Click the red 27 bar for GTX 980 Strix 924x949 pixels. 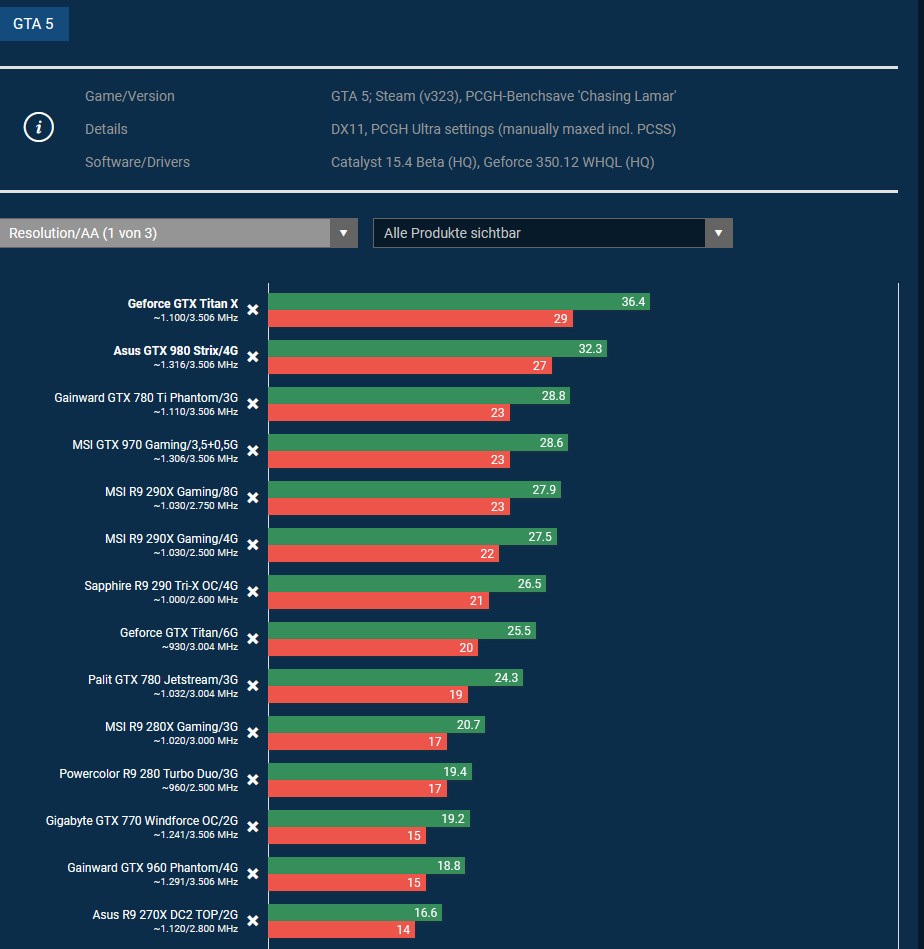[x=410, y=366]
